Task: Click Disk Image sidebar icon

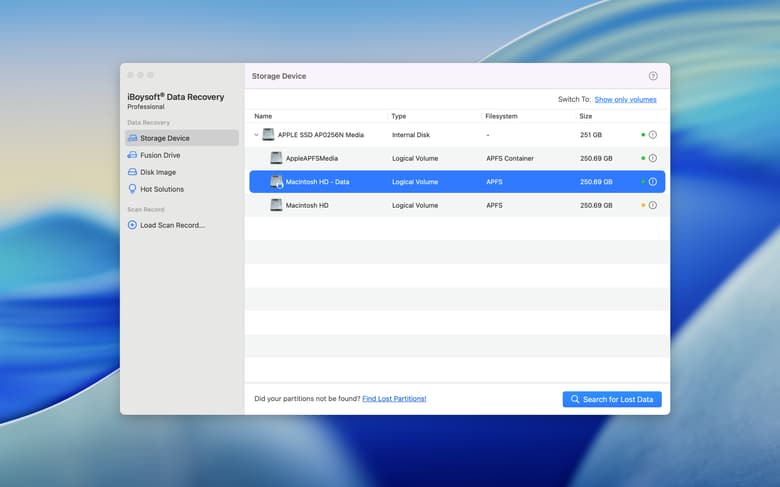Action: 132,172
